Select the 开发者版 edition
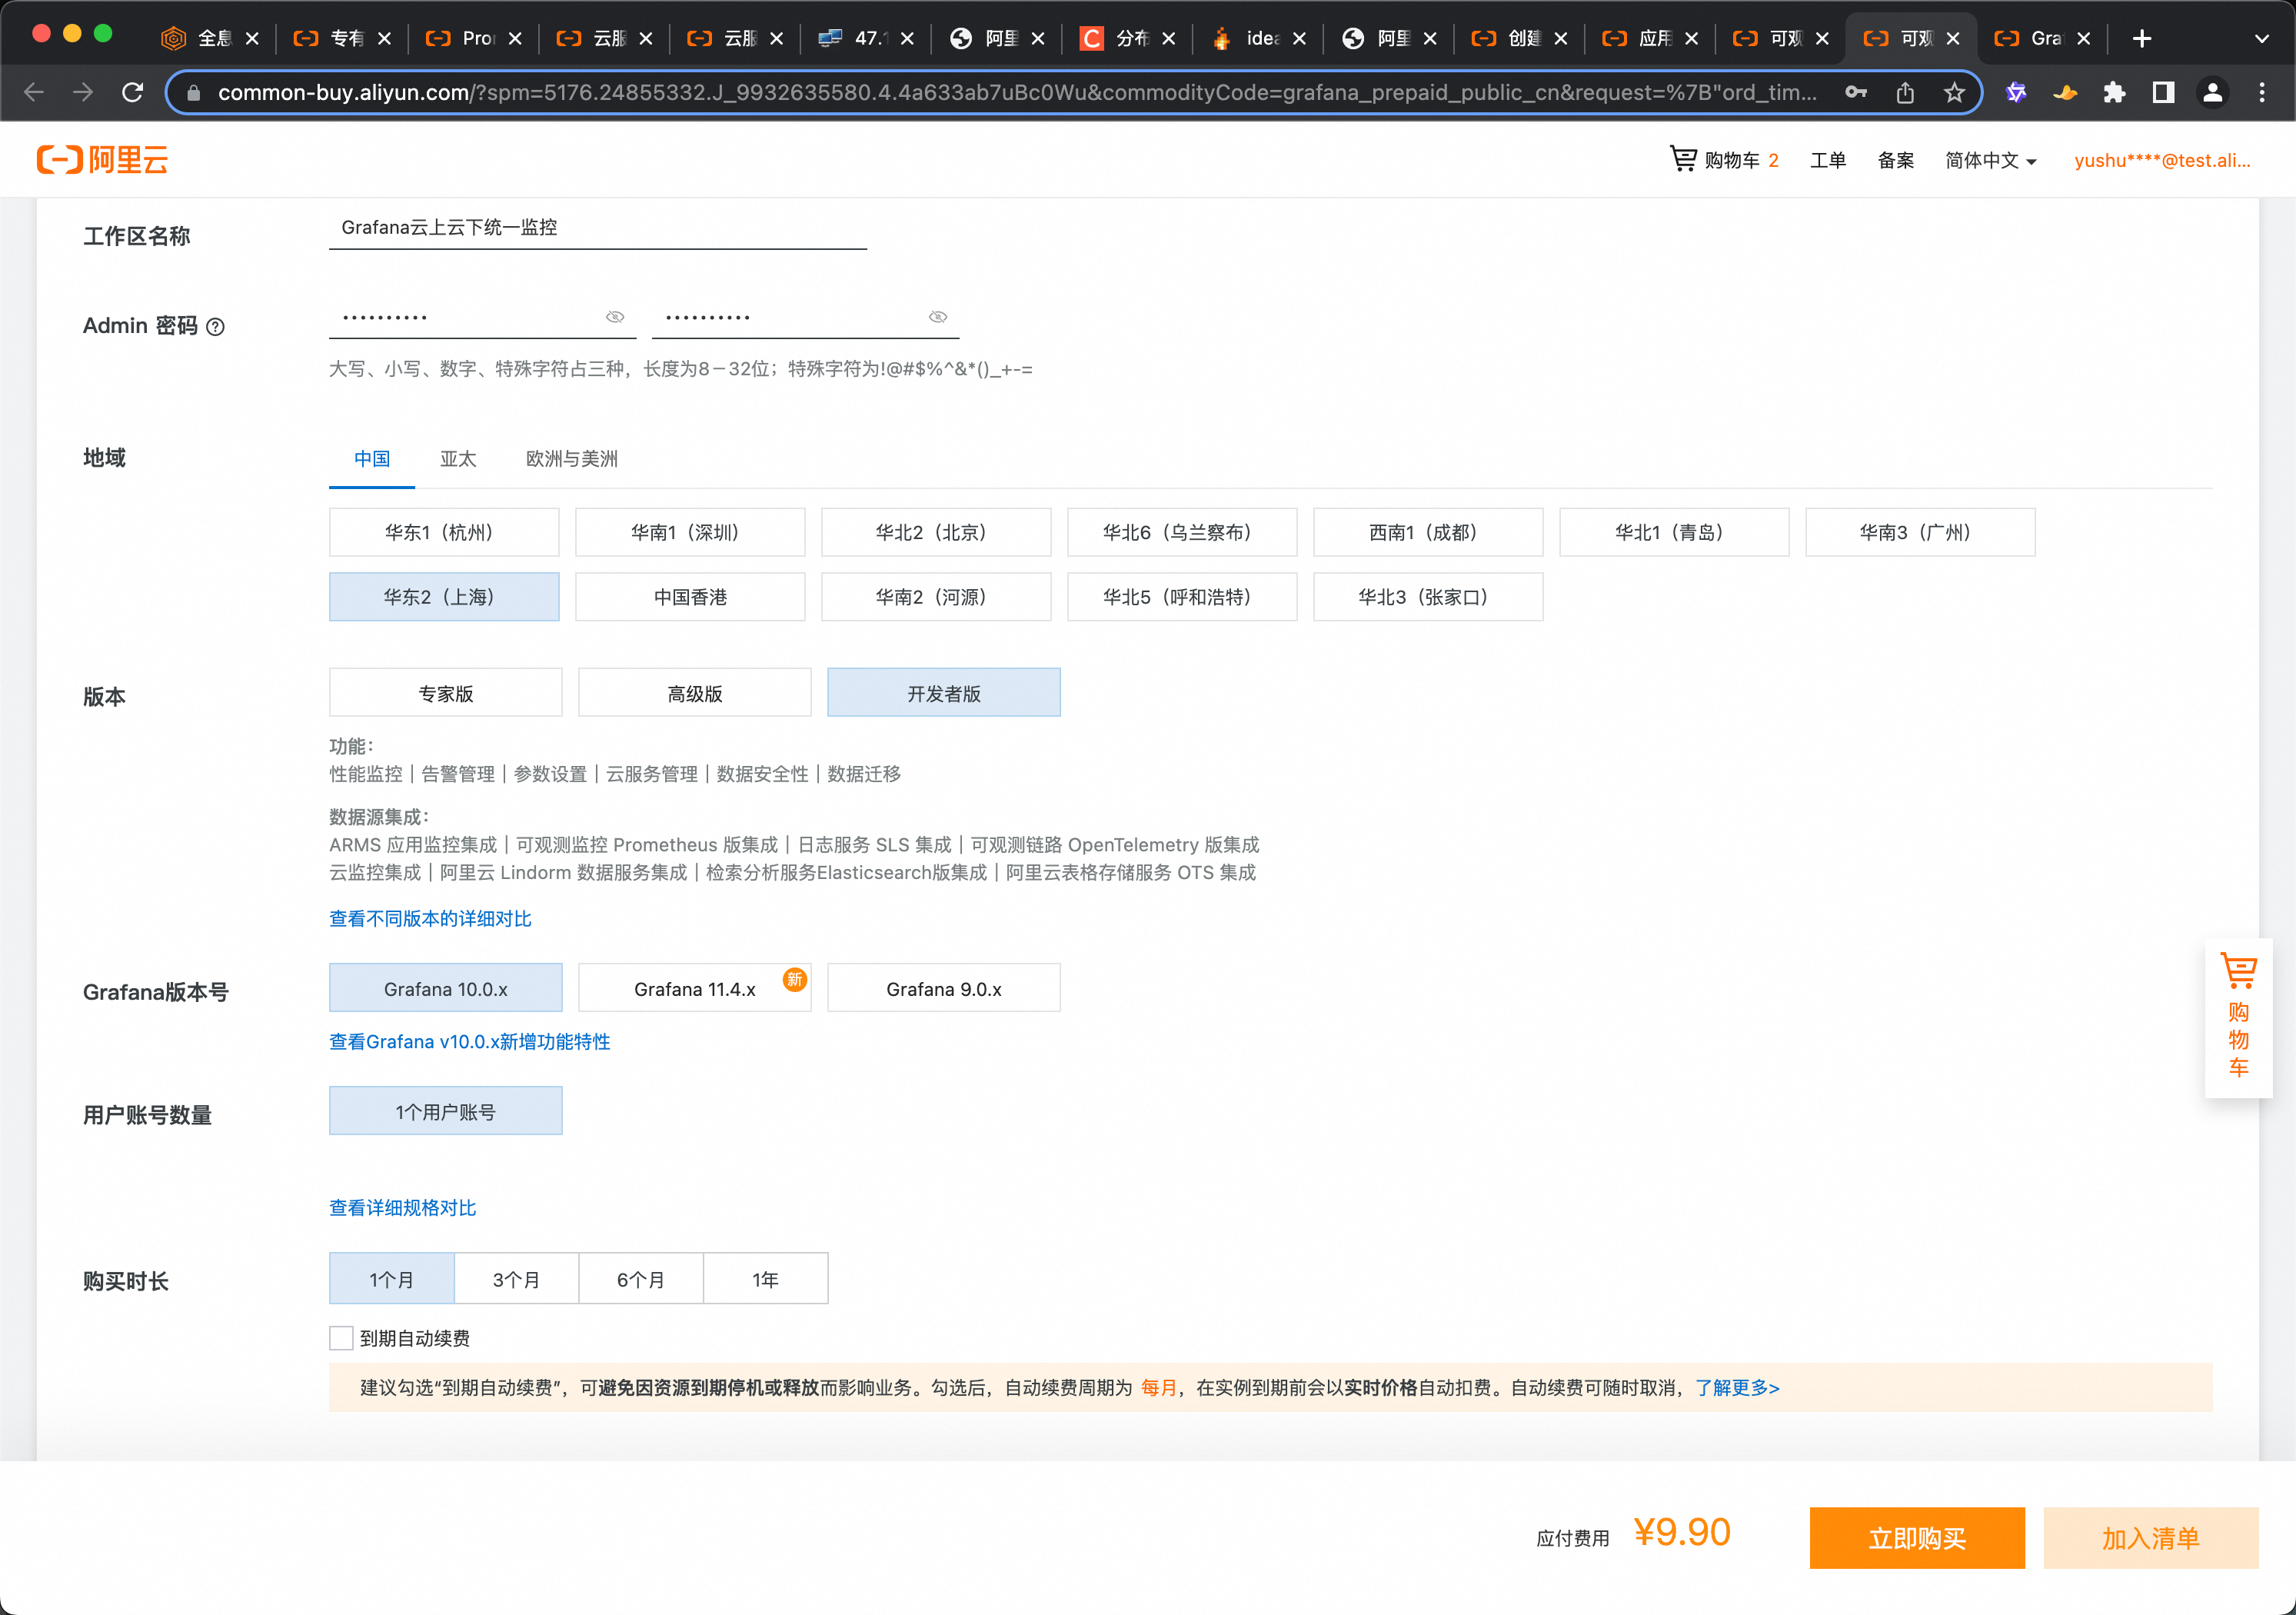Screen dimensions: 2296x1615 pos(944,693)
